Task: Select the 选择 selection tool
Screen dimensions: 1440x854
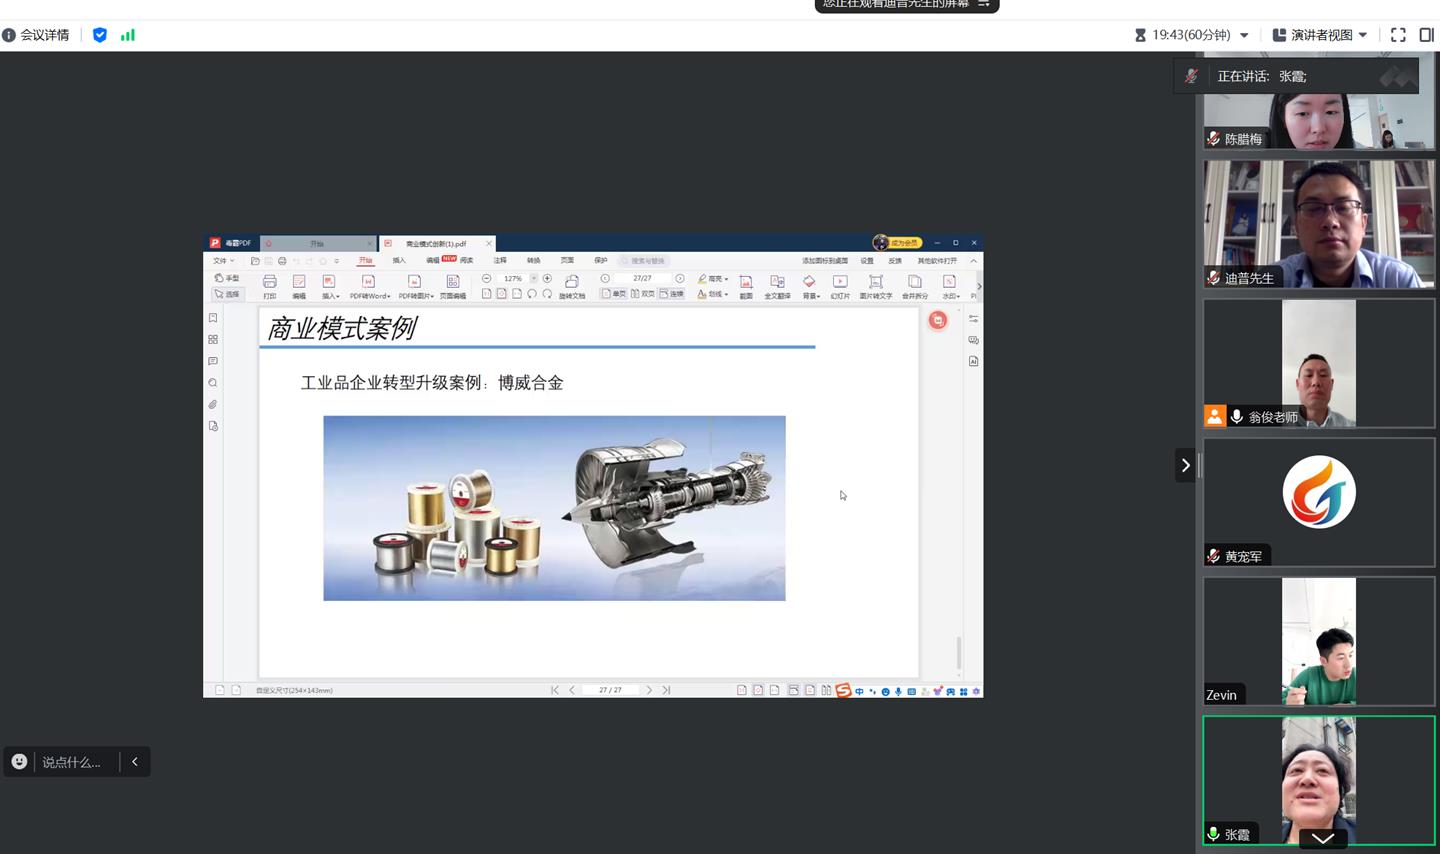Action: tap(227, 294)
